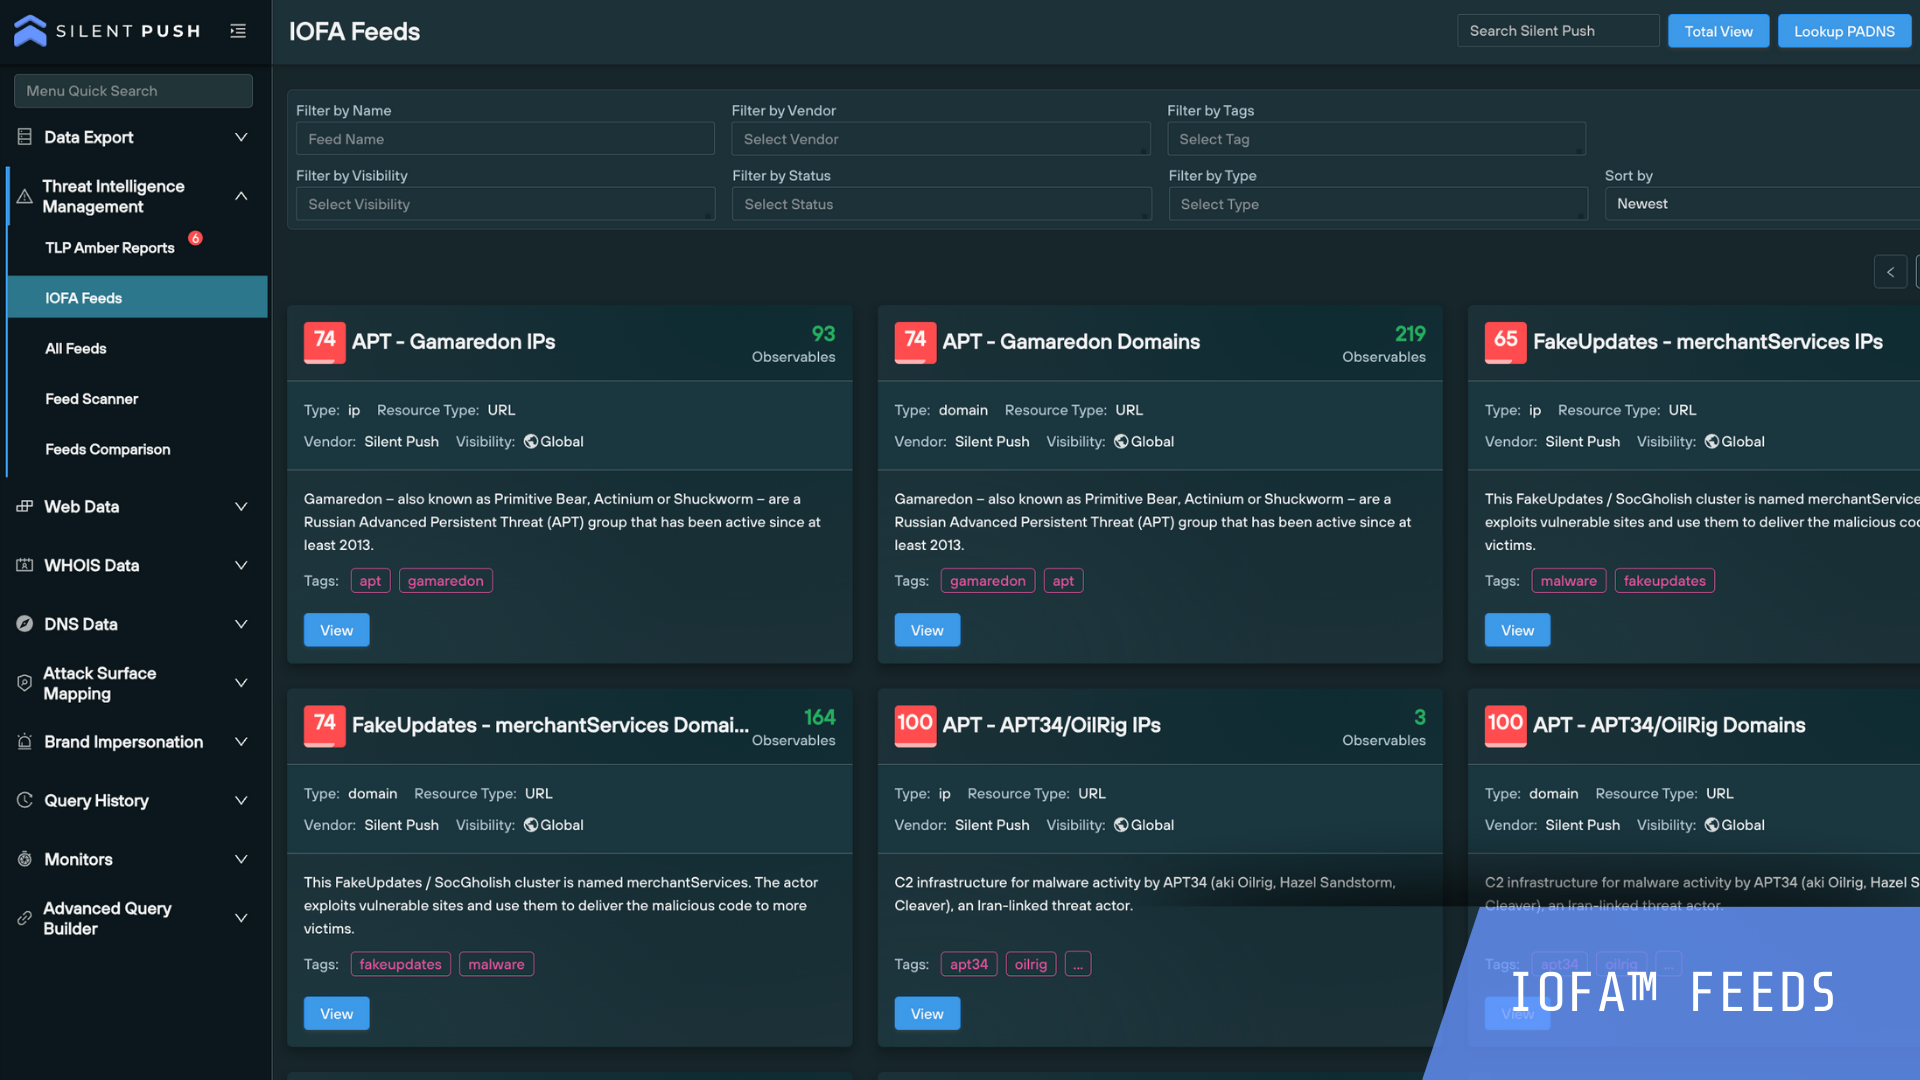The image size is (1920, 1080).
Task: Open Feeds Comparison menu item
Action: [108, 450]
